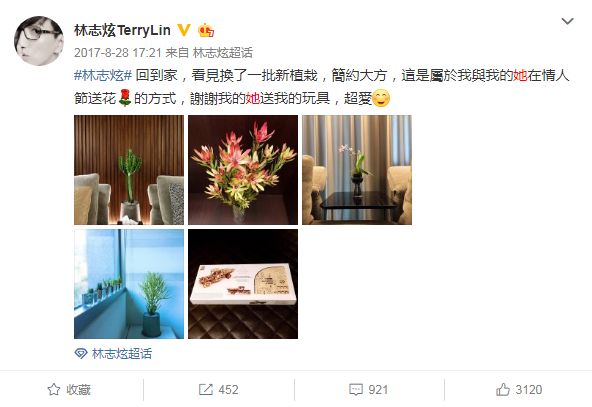The image size is (592, 407).
Task: Click the #林志炫# hashtag
Action: pos(103,75)
